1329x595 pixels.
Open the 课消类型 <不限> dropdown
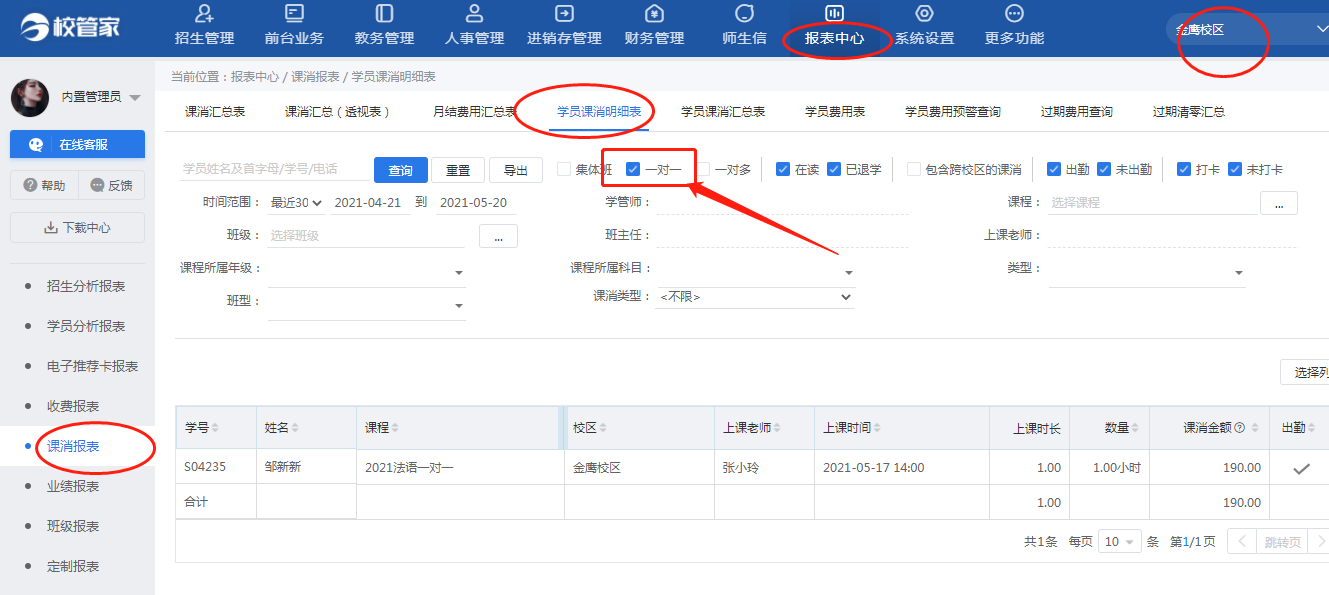pyautogui.click(x=755, y=297)
